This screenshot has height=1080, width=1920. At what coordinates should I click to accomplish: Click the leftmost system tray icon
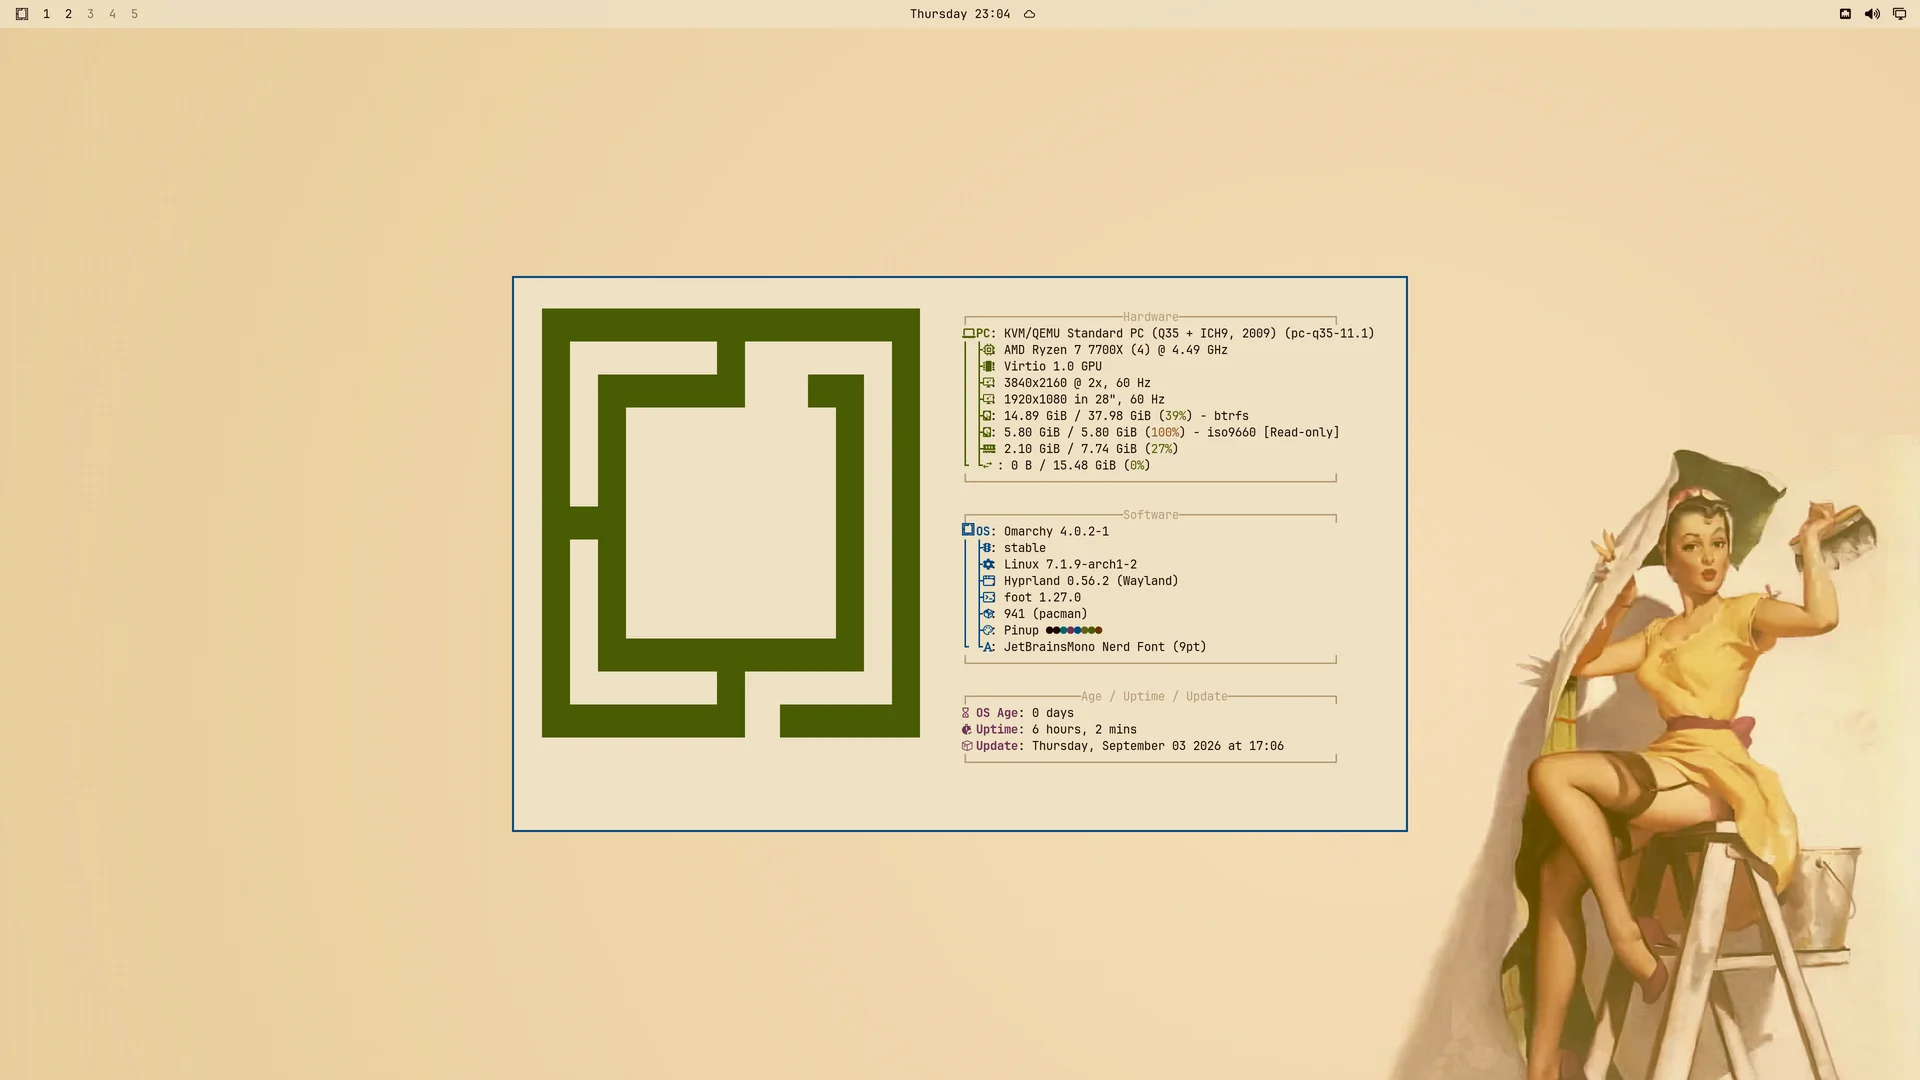click(1845, 14)
